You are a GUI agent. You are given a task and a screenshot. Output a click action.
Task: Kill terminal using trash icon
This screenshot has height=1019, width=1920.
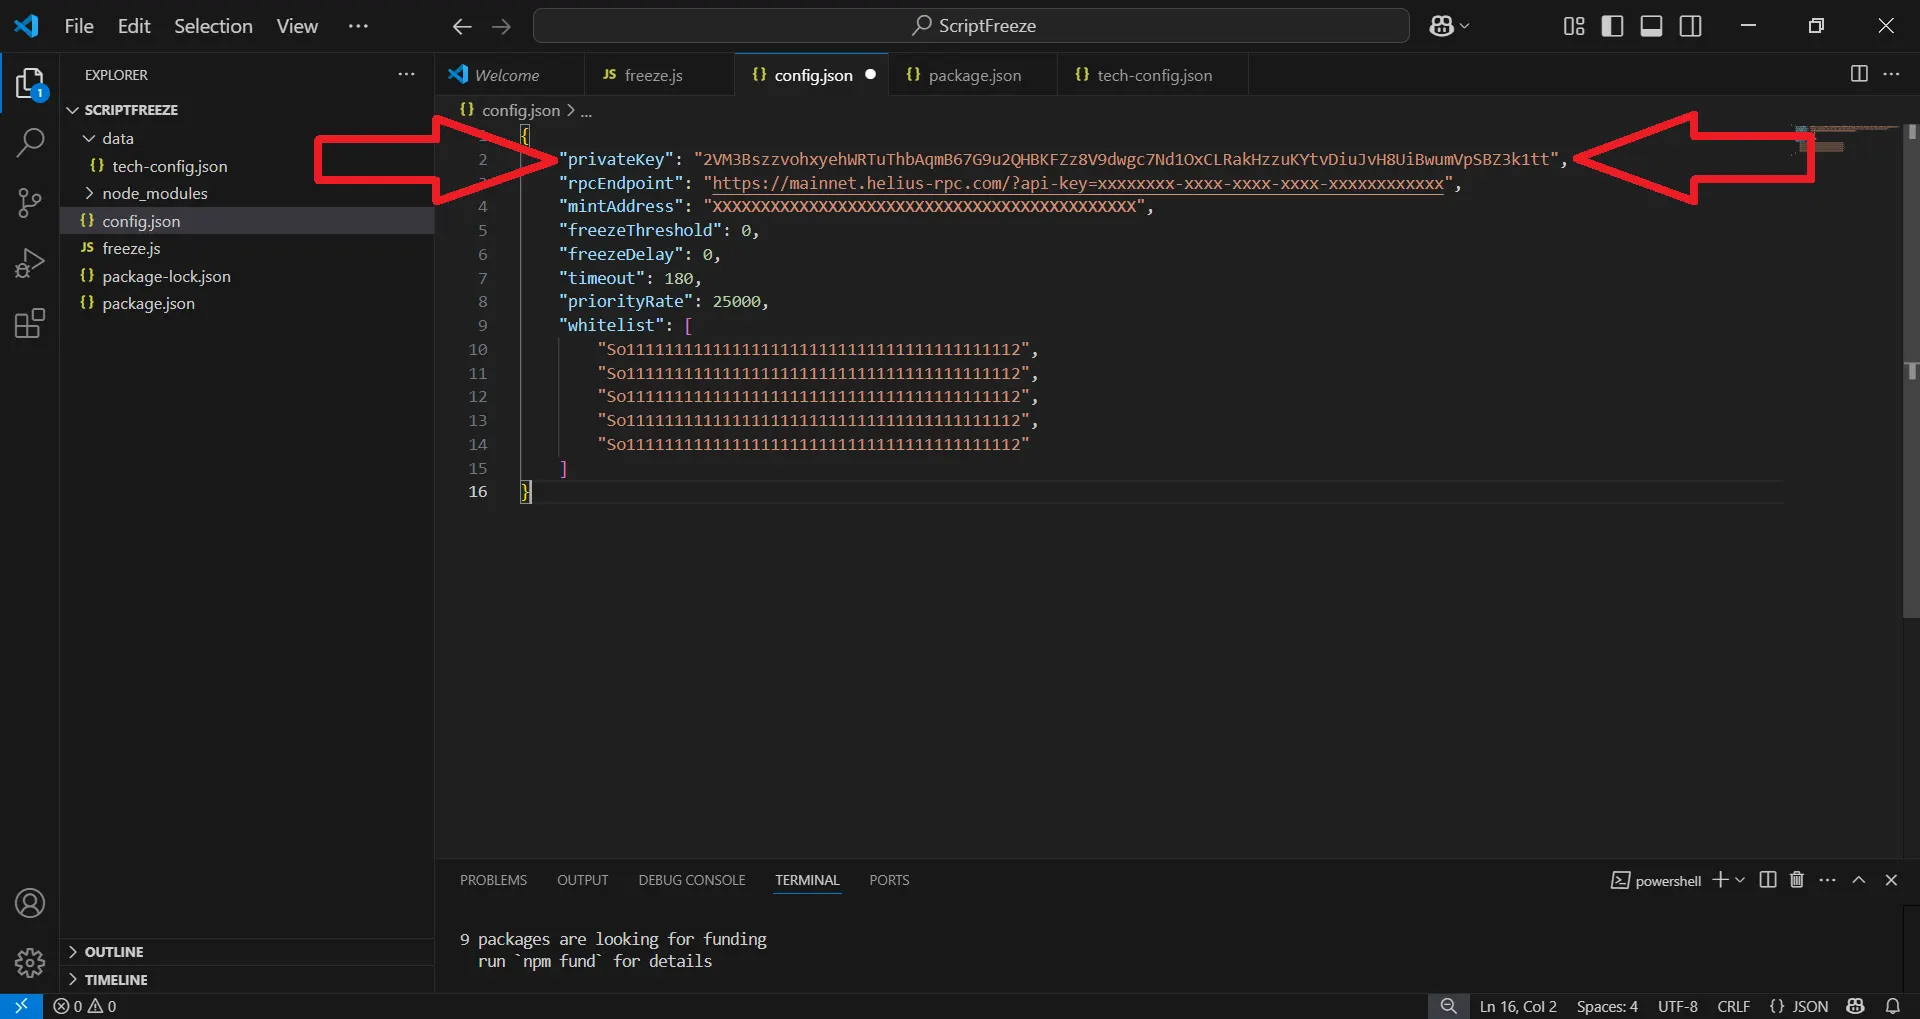coord(1797,880)
